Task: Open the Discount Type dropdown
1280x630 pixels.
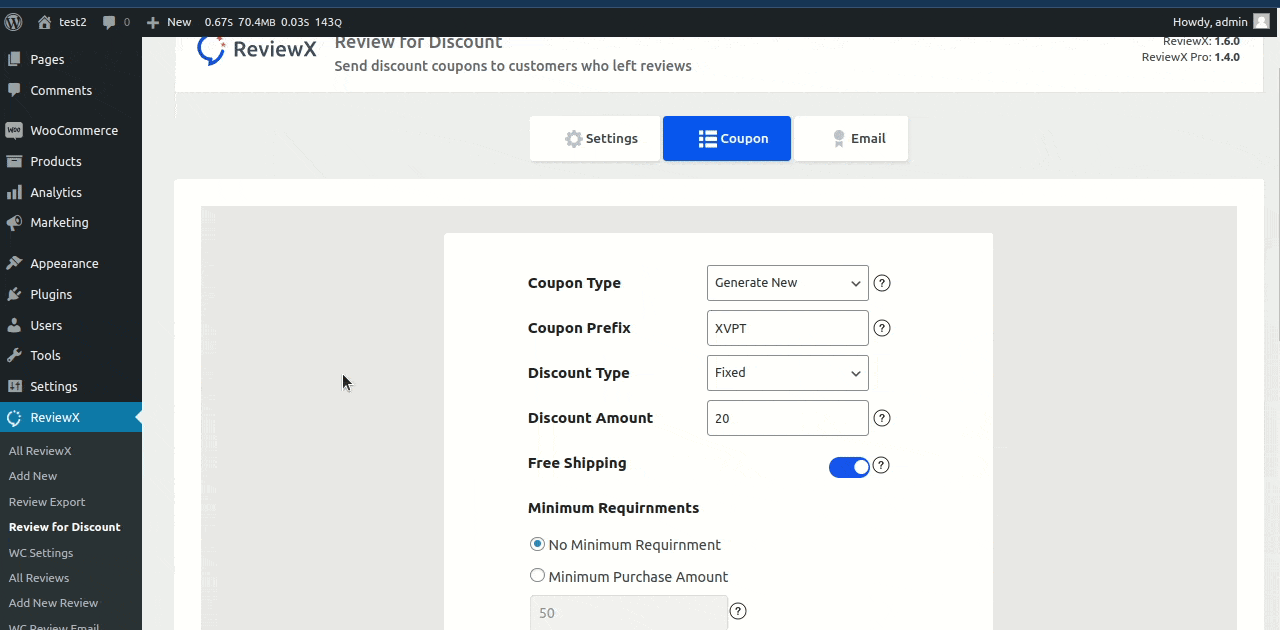Action: coord(787,373)
